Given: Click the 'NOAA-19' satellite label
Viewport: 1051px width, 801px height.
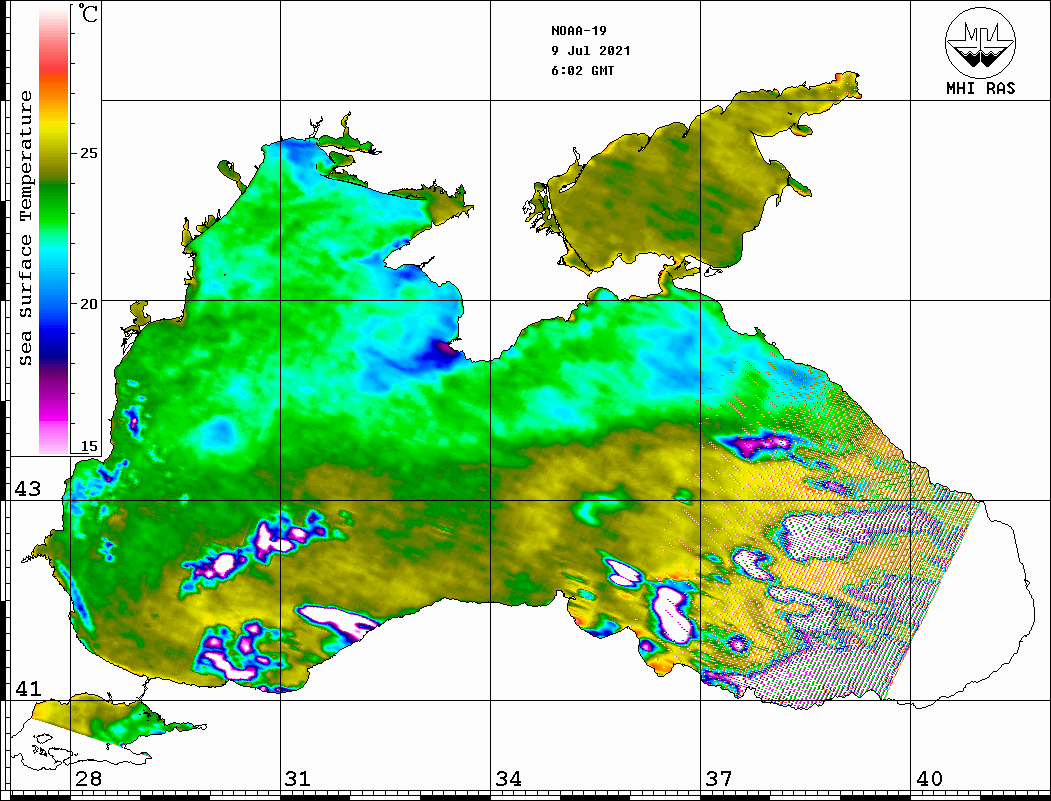Looking at the screenshot, I should tap(578, 31).
